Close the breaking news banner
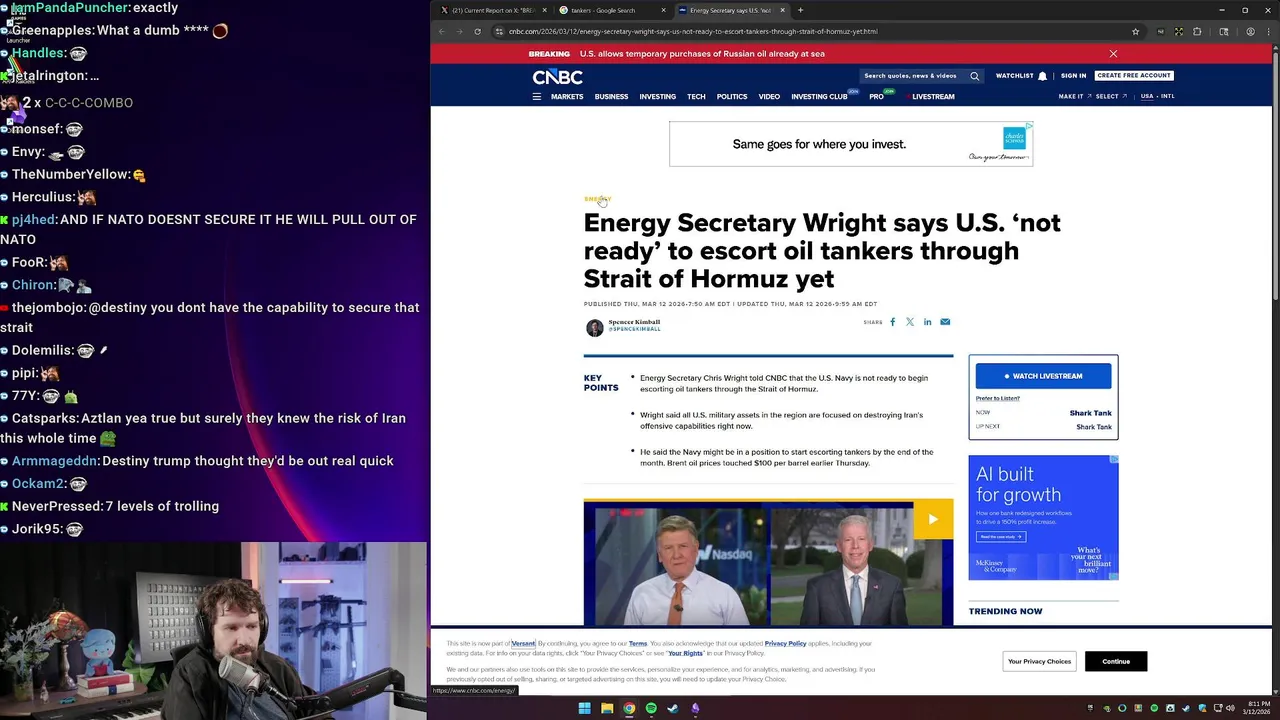This screenshot has width=1280, height=720. (1113, 54)
